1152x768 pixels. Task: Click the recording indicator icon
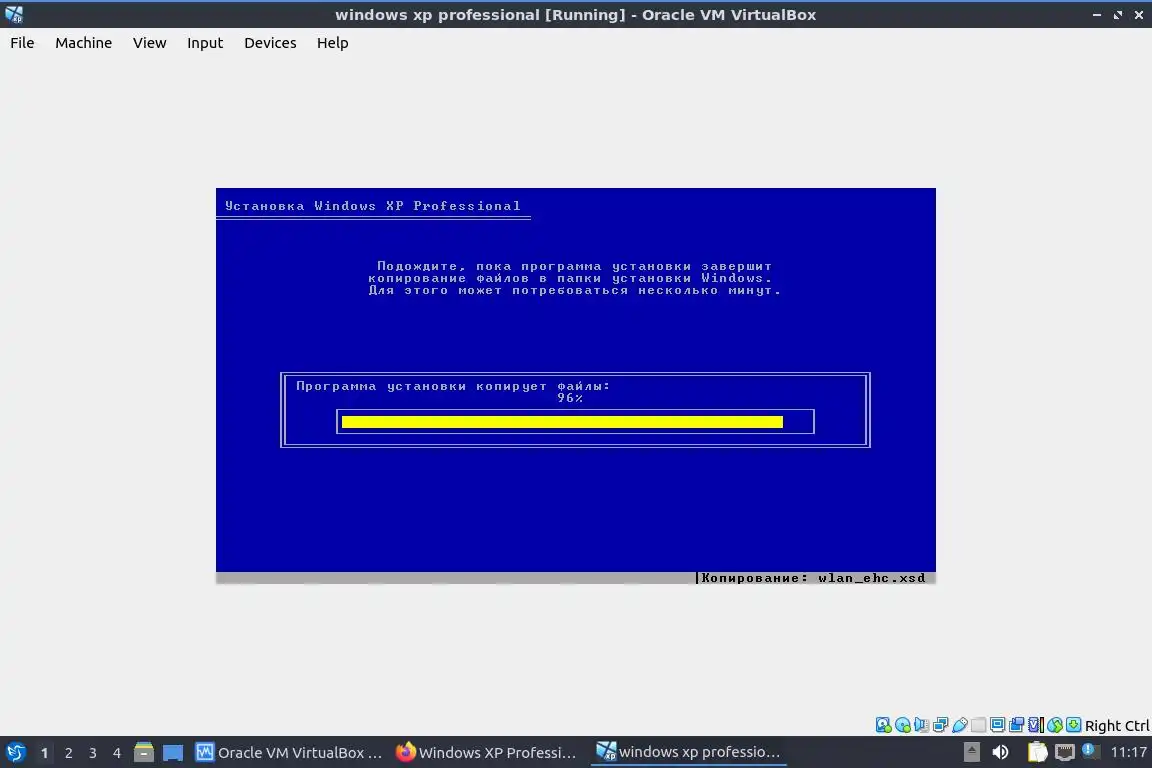pos(1017,725)
